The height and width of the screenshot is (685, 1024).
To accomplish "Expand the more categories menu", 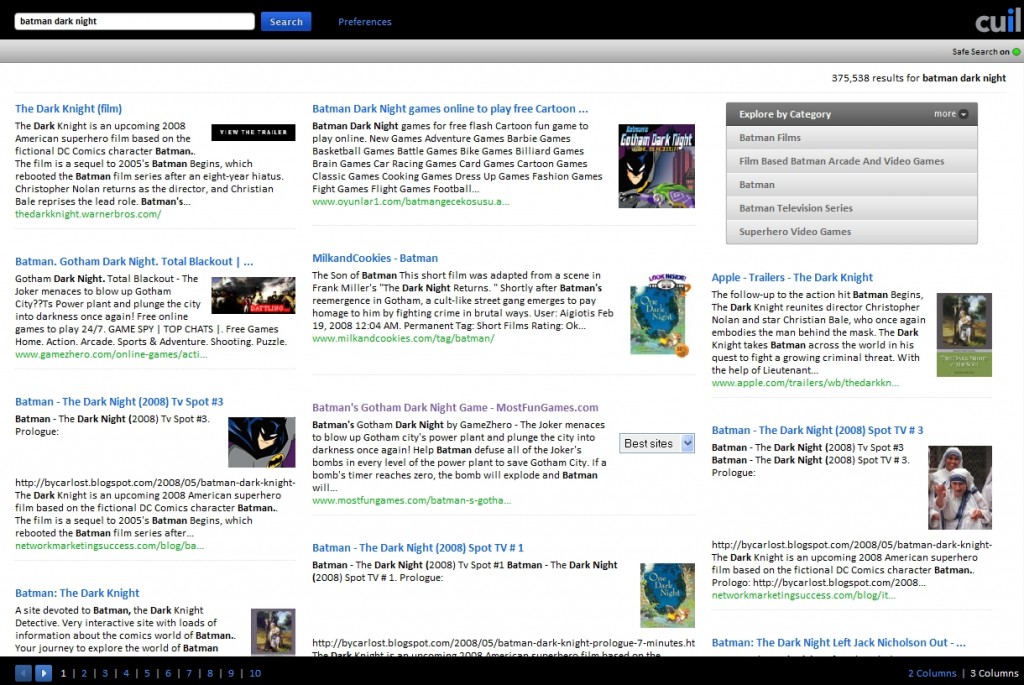I will point(950,114).
